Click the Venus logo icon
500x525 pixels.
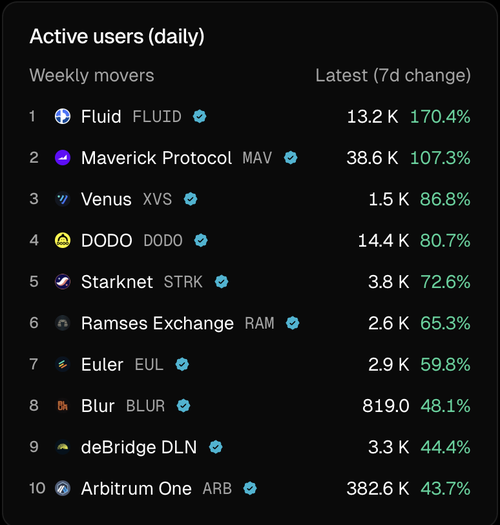point(63,199)
